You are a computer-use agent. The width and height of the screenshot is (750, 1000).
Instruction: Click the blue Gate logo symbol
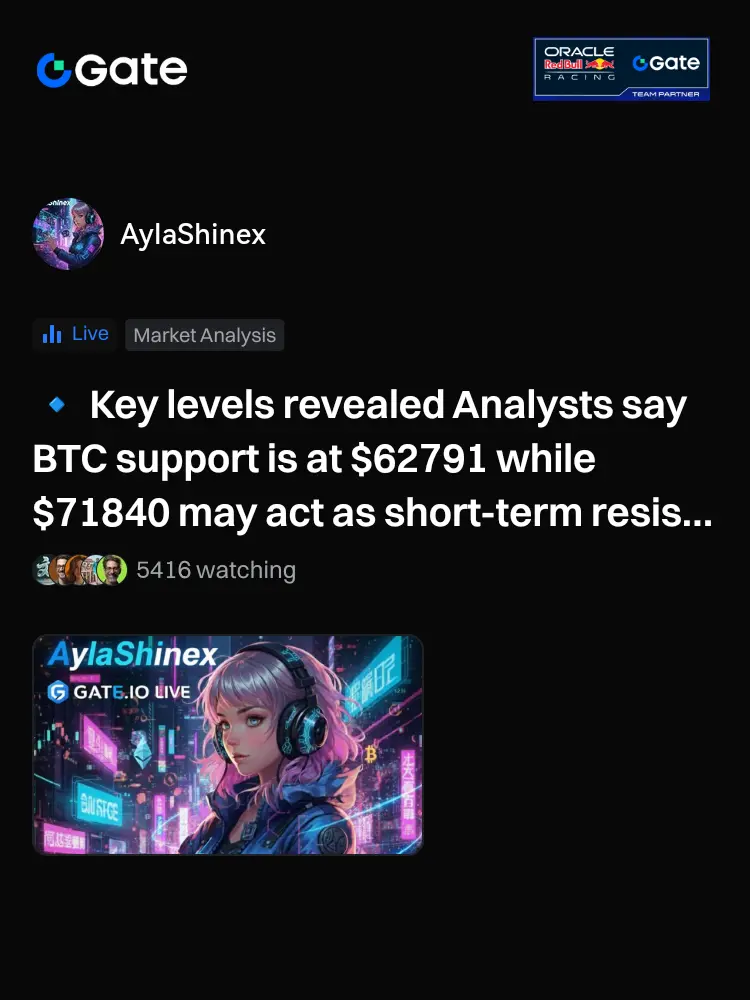[54, 70]
